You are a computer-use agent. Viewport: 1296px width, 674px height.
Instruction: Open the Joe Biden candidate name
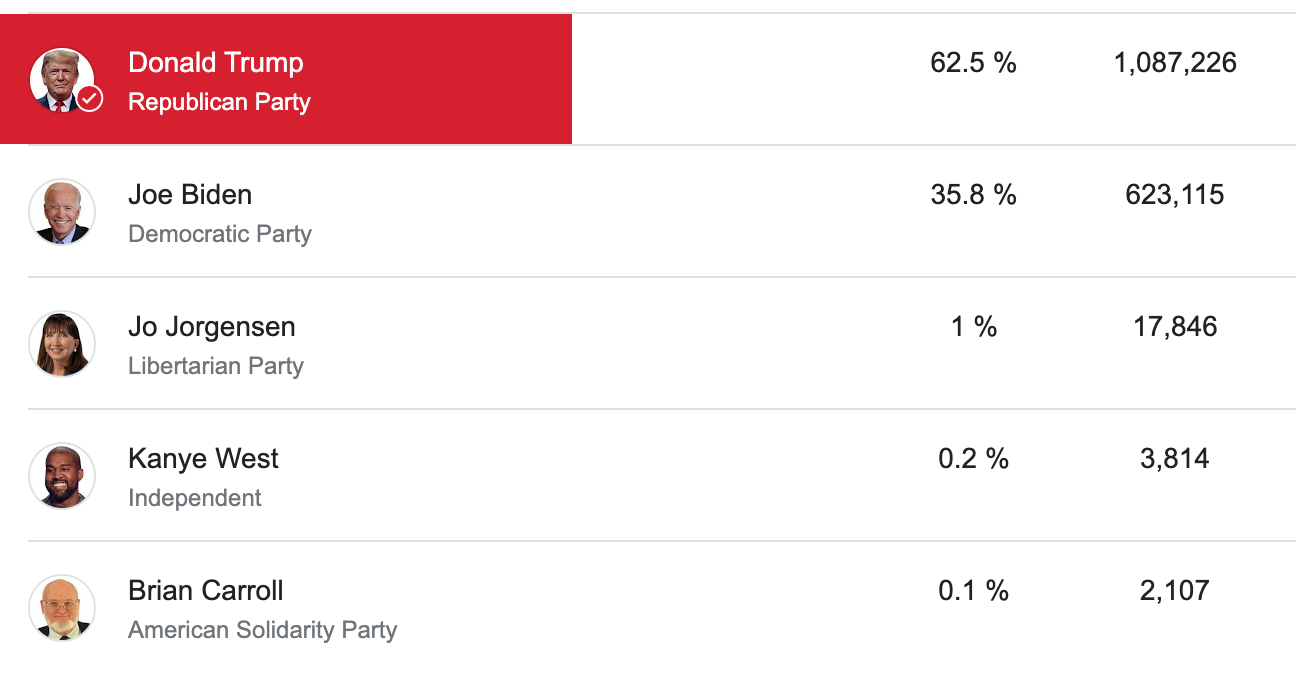pyautogui.click(x=190, y=195)
